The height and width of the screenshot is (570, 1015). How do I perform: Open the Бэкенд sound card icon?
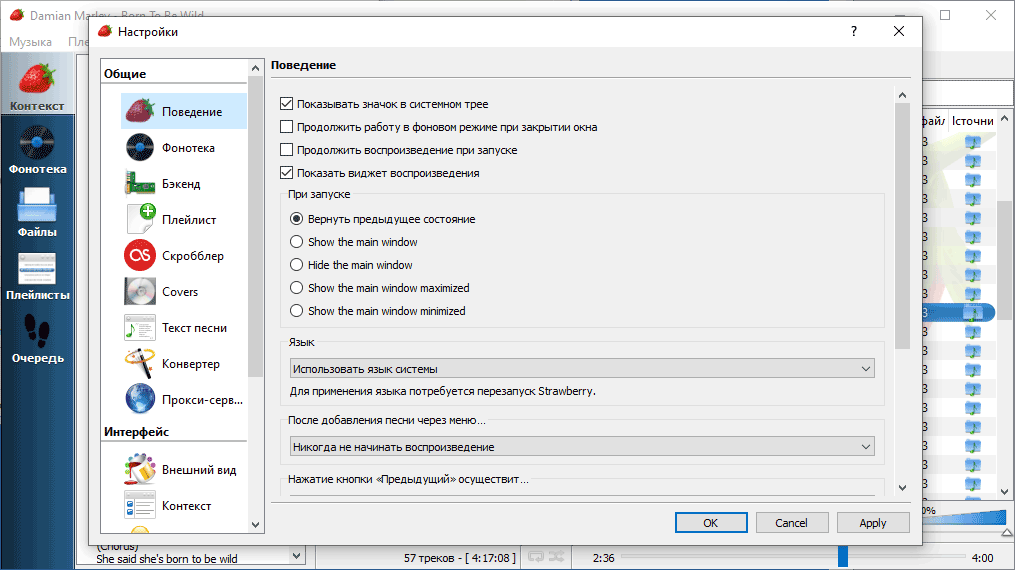[x=140, y=184]
